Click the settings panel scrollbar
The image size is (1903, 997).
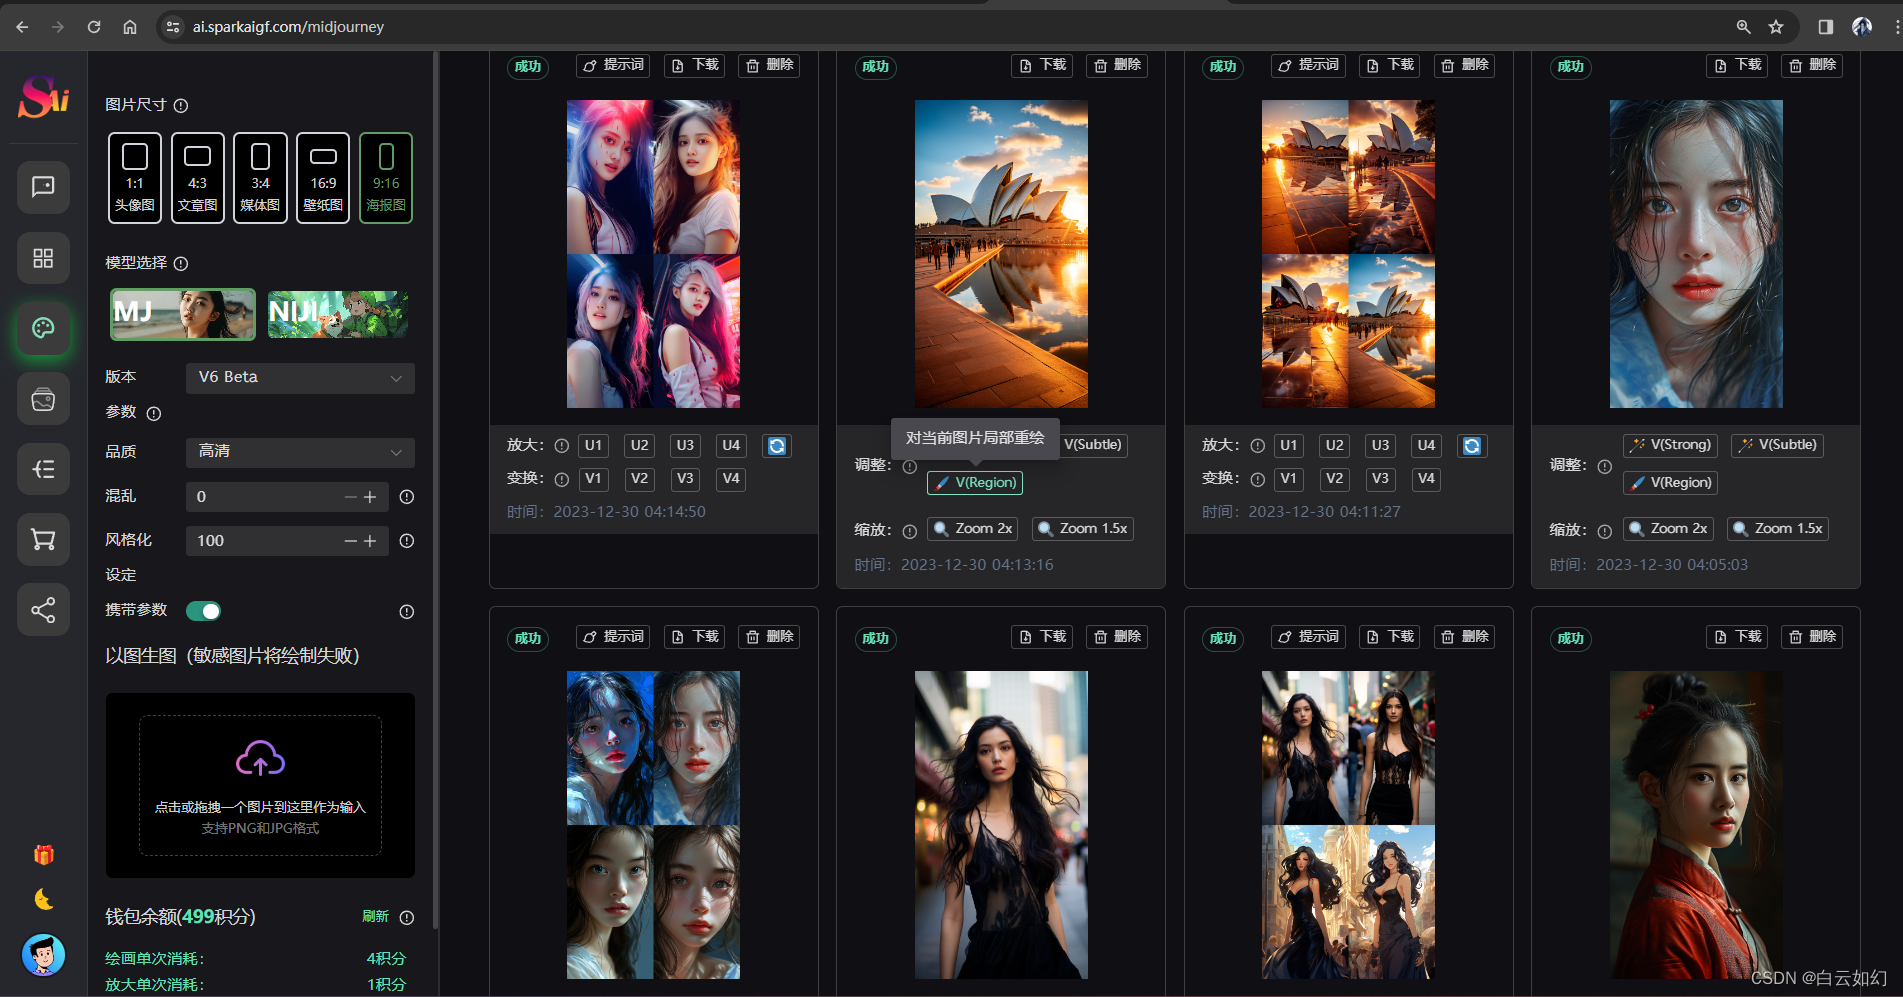coord(436,490)
